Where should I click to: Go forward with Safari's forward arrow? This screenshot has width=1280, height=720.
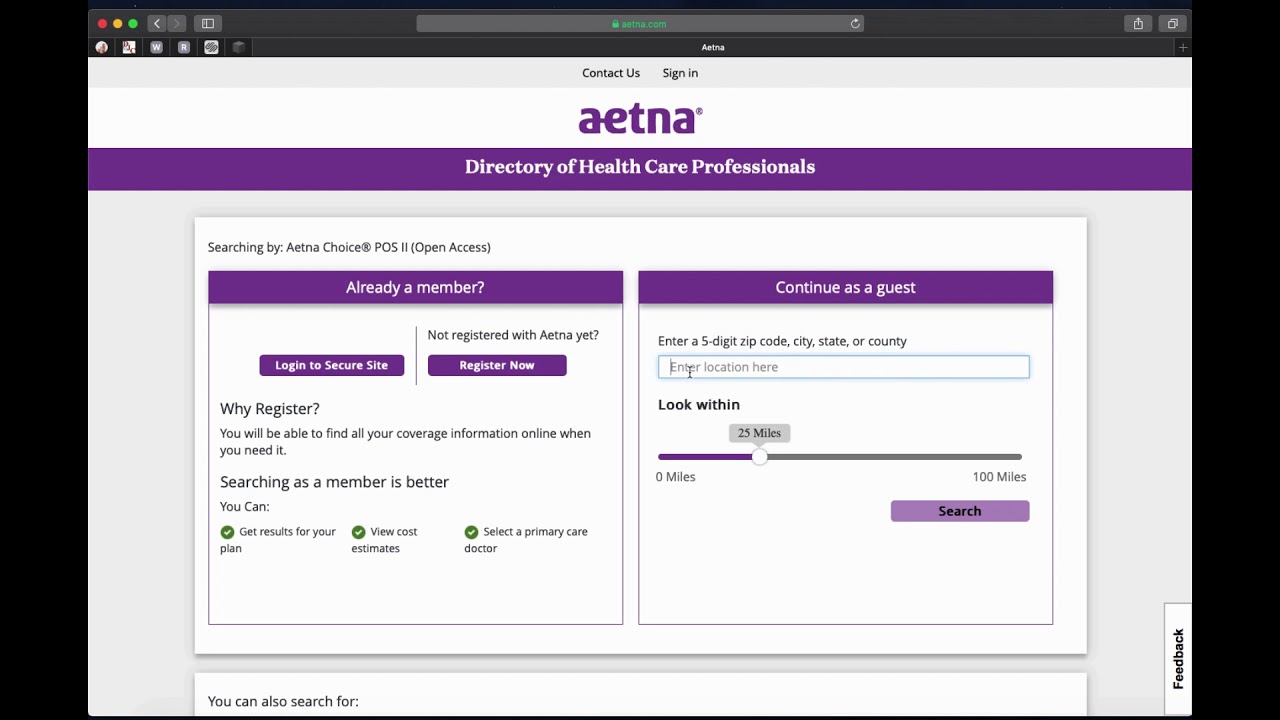tap(177, 23)
